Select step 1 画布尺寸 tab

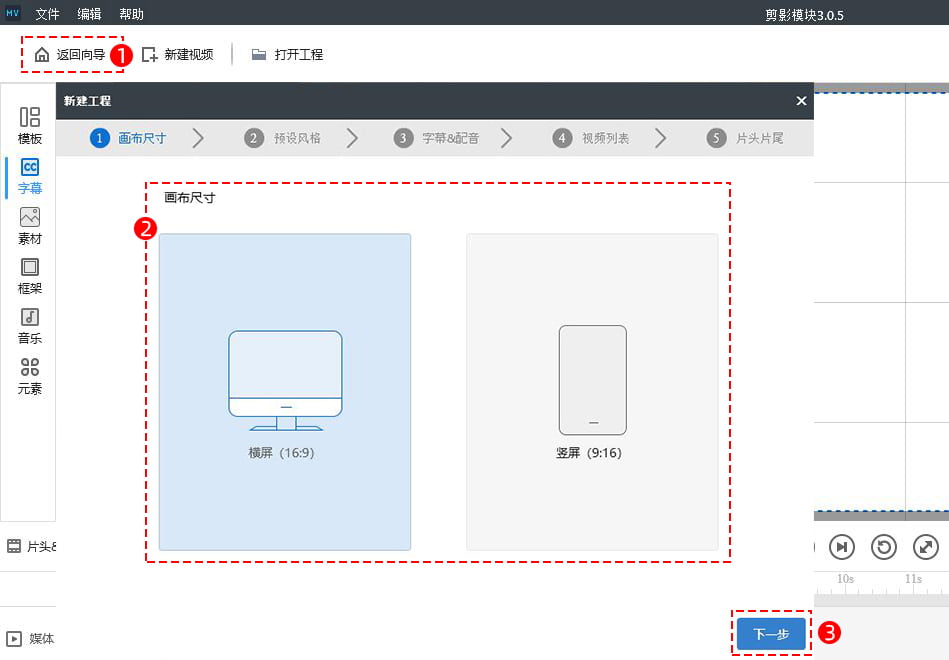pos(128,138)
